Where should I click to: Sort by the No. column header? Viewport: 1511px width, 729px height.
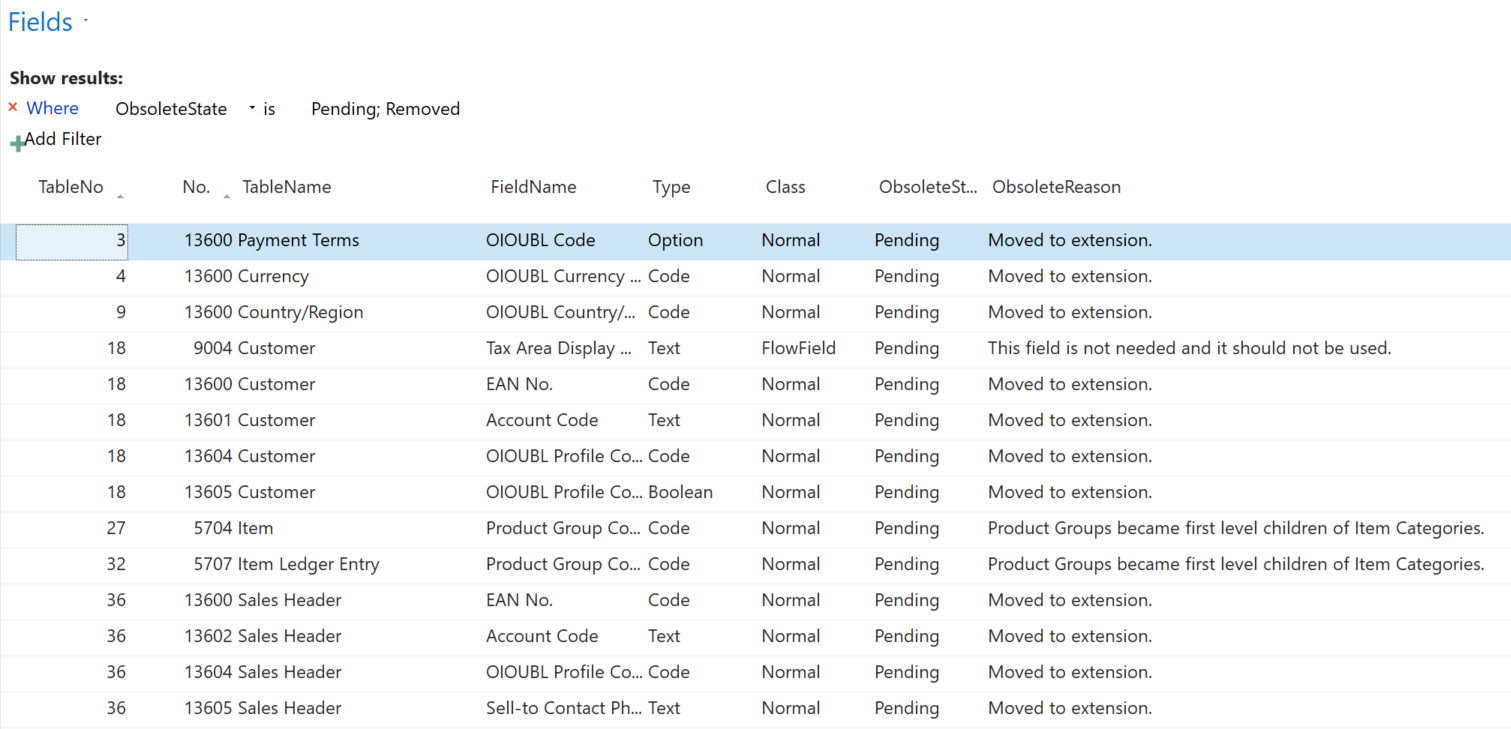click(196, 187)
